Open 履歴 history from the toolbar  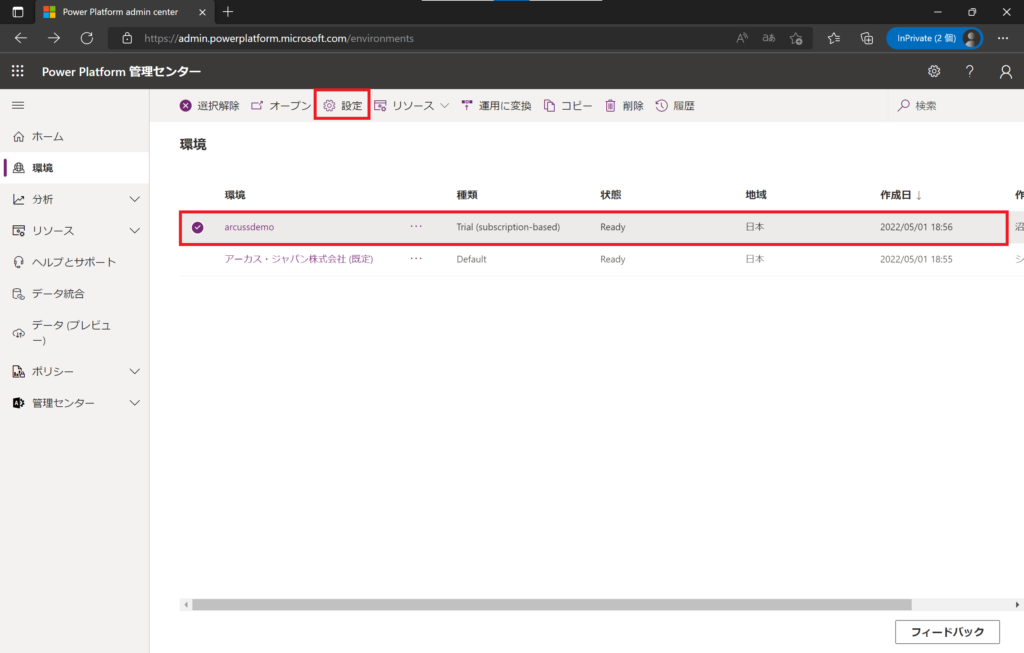coord(675,106)
